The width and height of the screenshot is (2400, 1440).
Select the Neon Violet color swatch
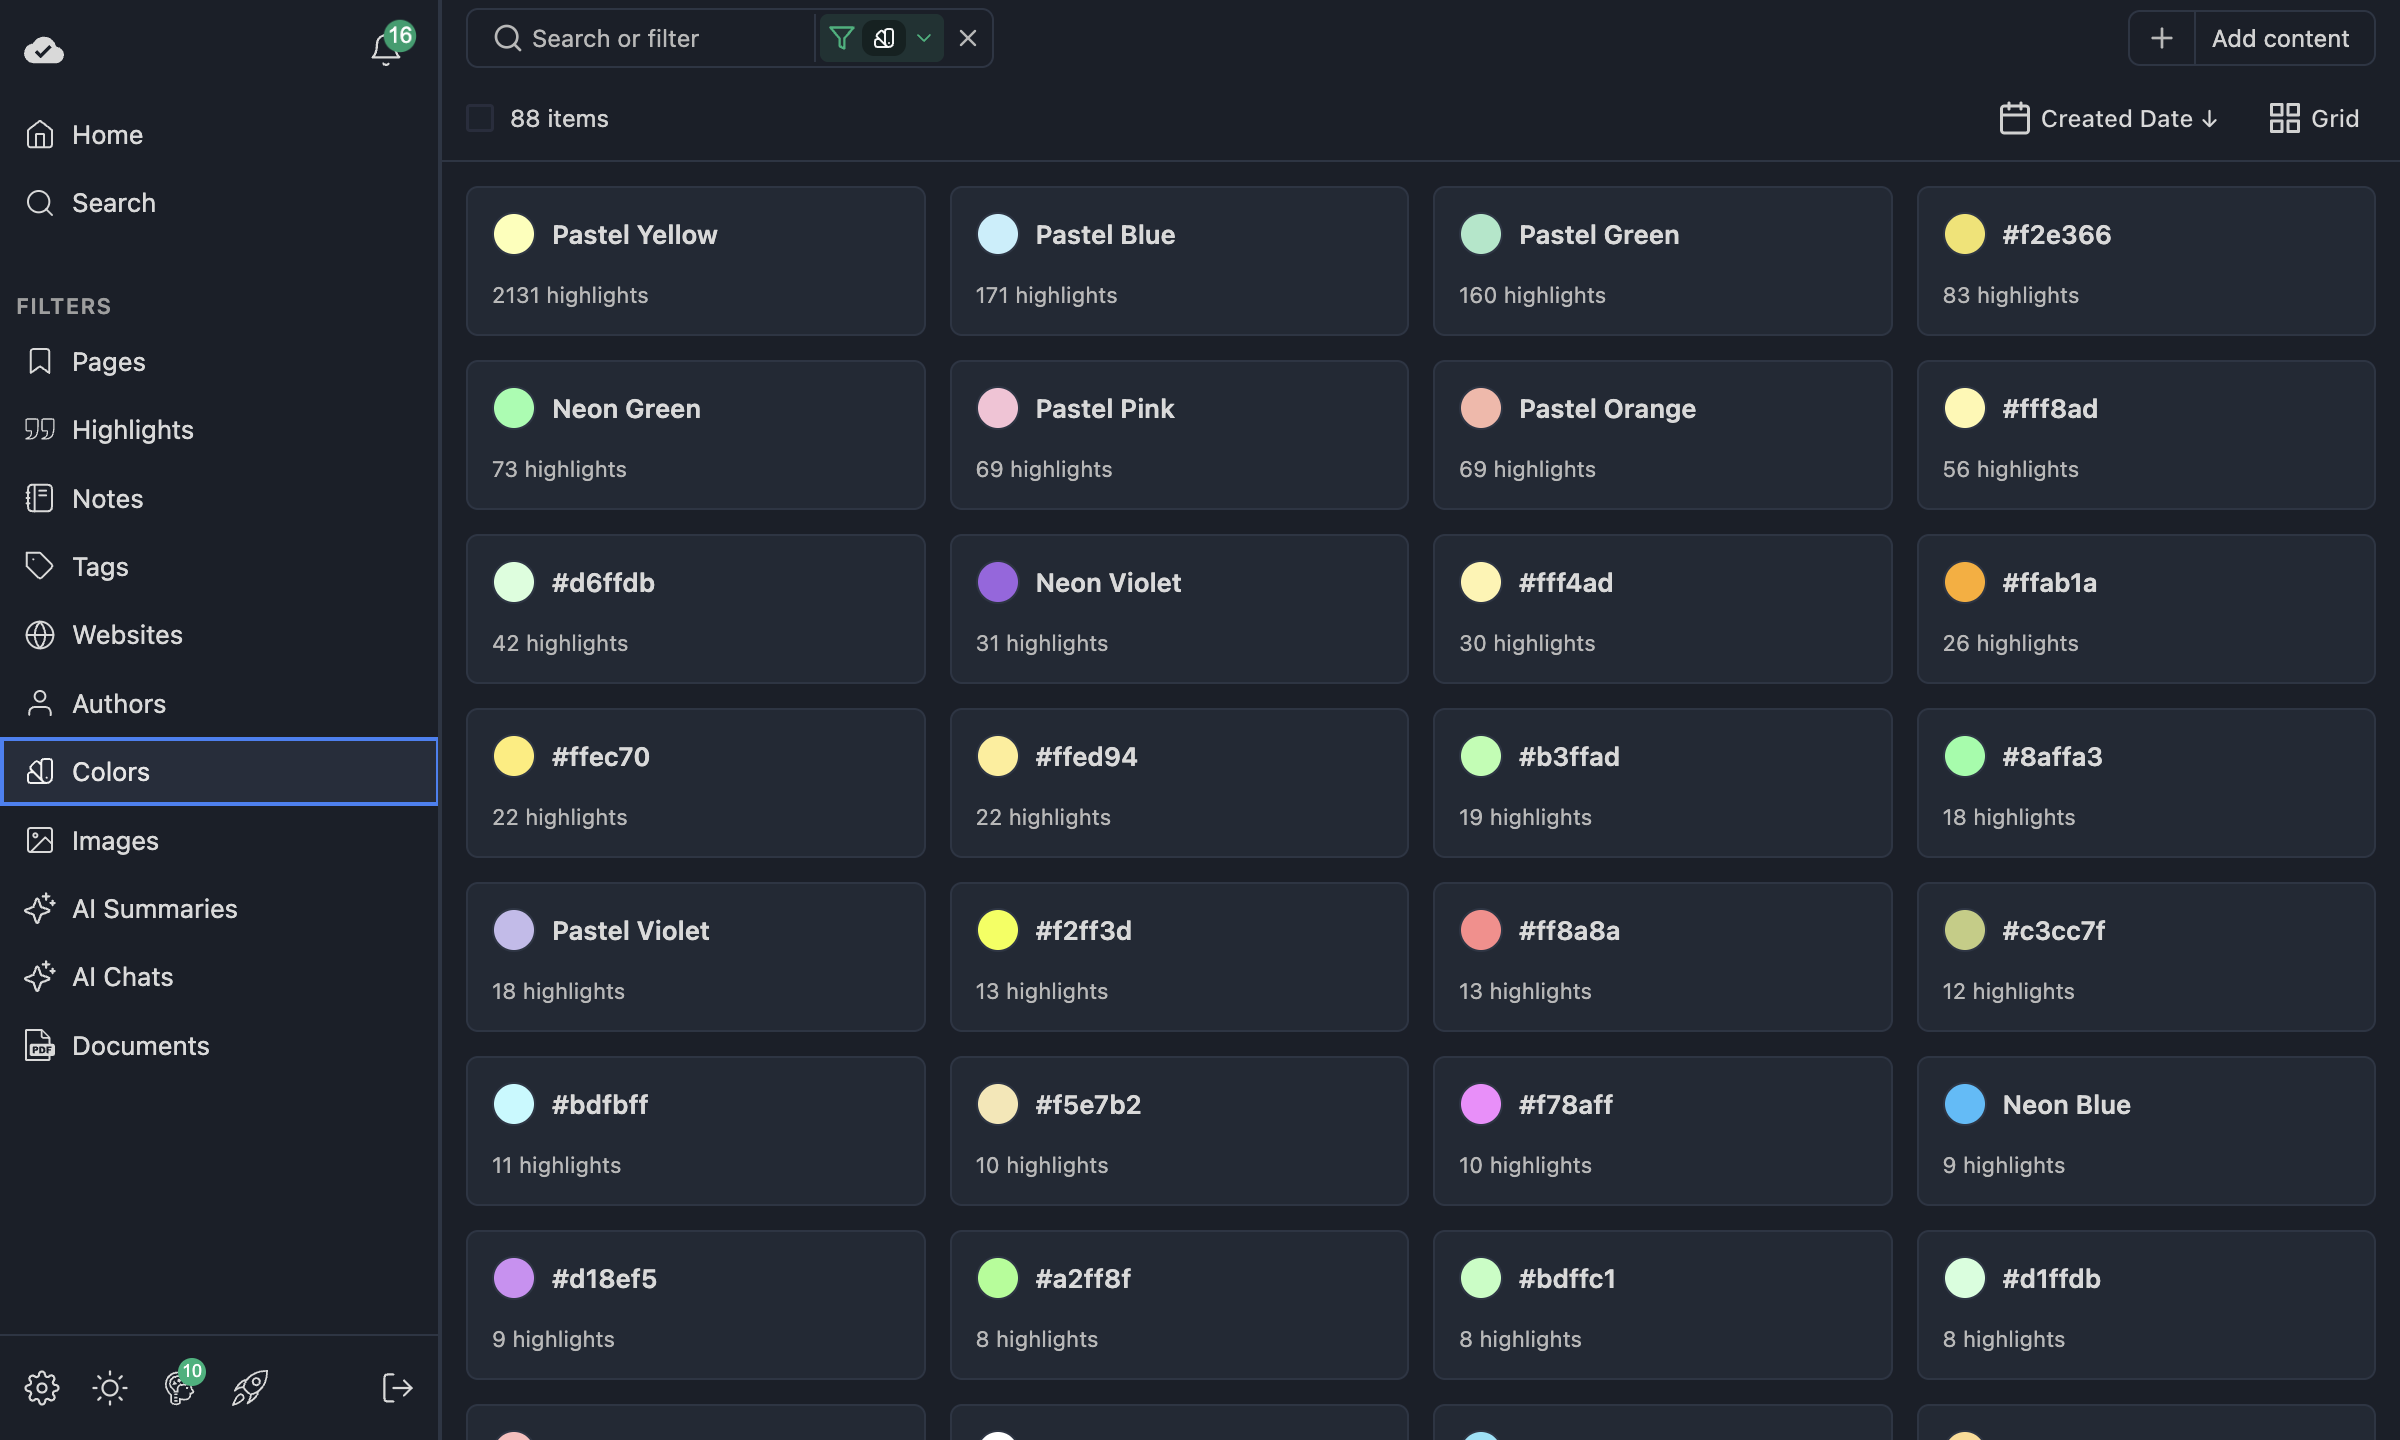tap(997, 582)
